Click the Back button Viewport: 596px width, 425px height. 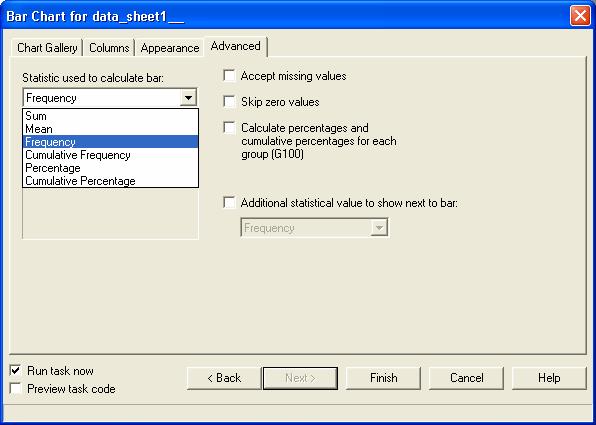224,378
